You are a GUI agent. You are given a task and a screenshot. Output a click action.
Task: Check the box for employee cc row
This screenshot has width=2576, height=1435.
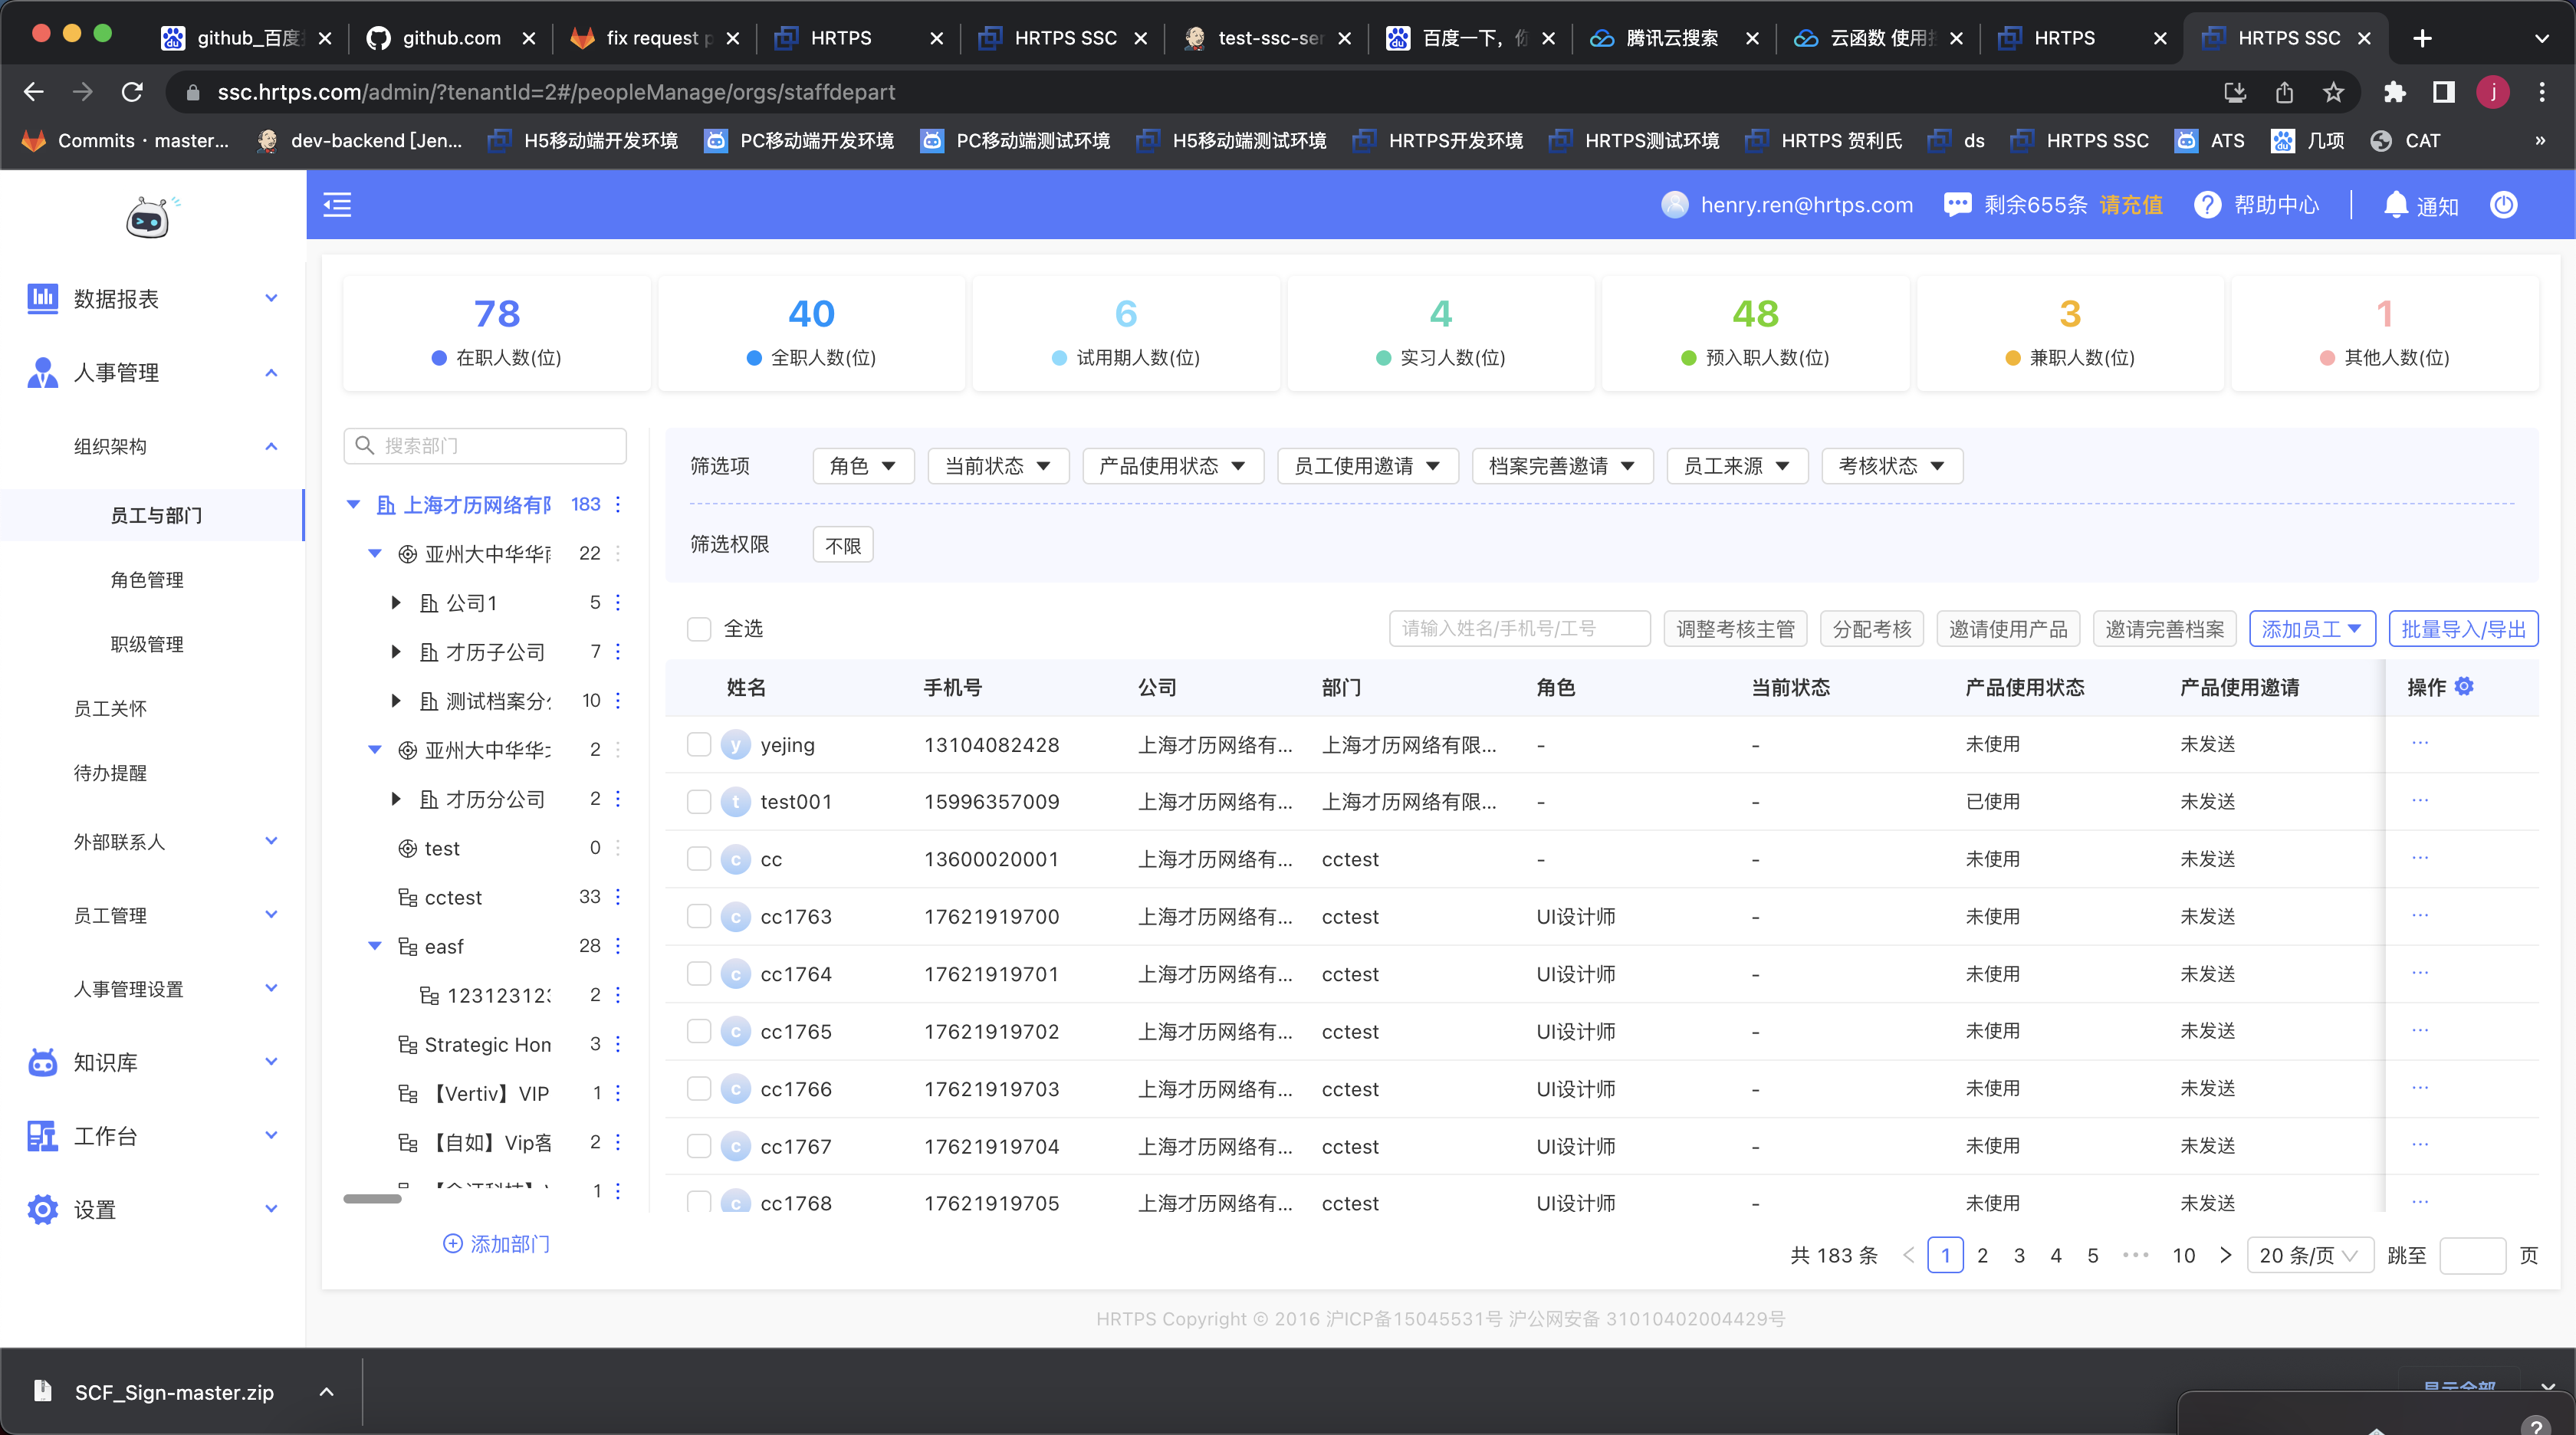[699, 859]
